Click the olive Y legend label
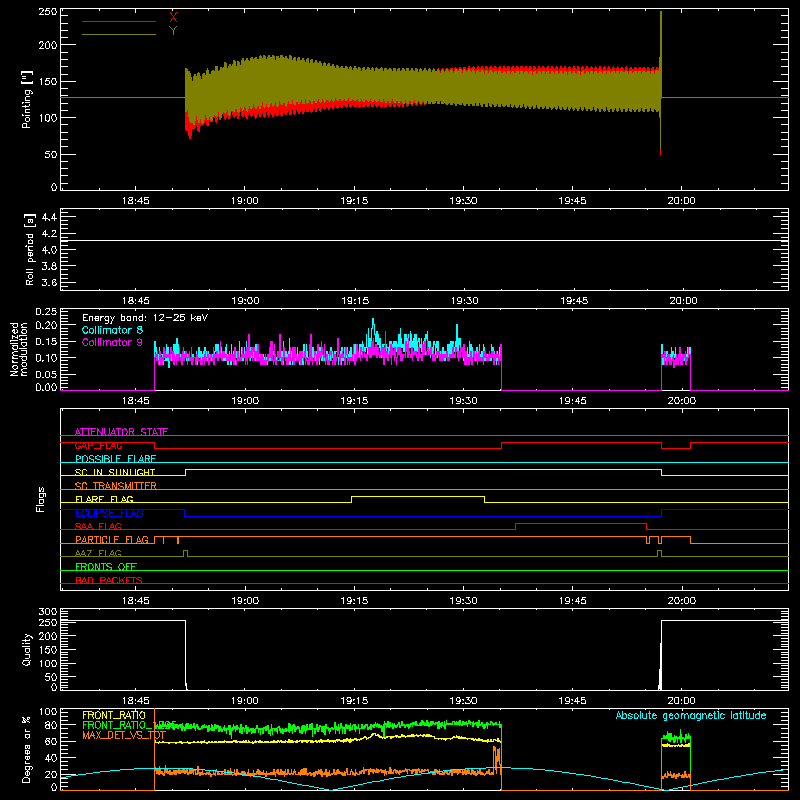800x800 pixels. [173, 30]
